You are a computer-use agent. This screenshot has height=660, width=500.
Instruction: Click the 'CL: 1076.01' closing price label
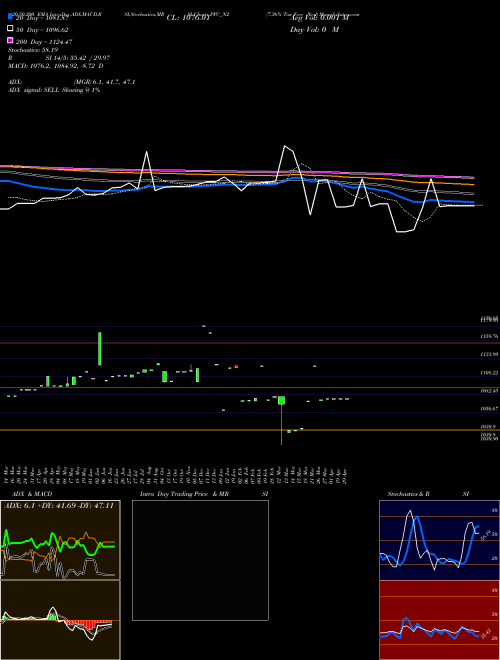(188, 18)
